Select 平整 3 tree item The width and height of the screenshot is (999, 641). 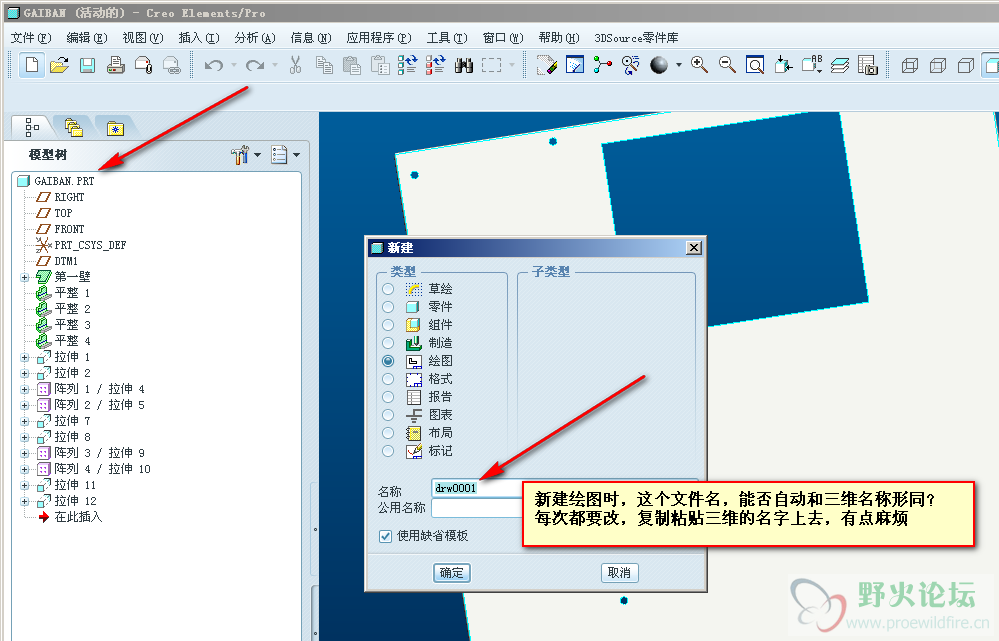pos(72,325)
